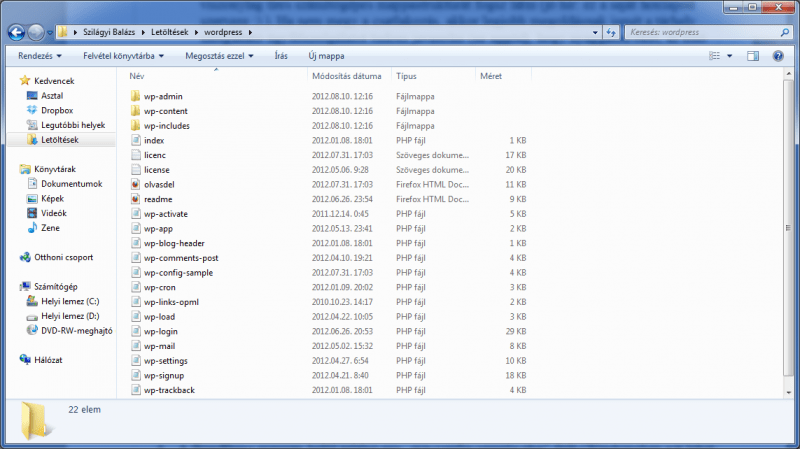Select the licenc text document icon
The height and width of the screenshot is (449, 800).
click(x=135, y=155)
